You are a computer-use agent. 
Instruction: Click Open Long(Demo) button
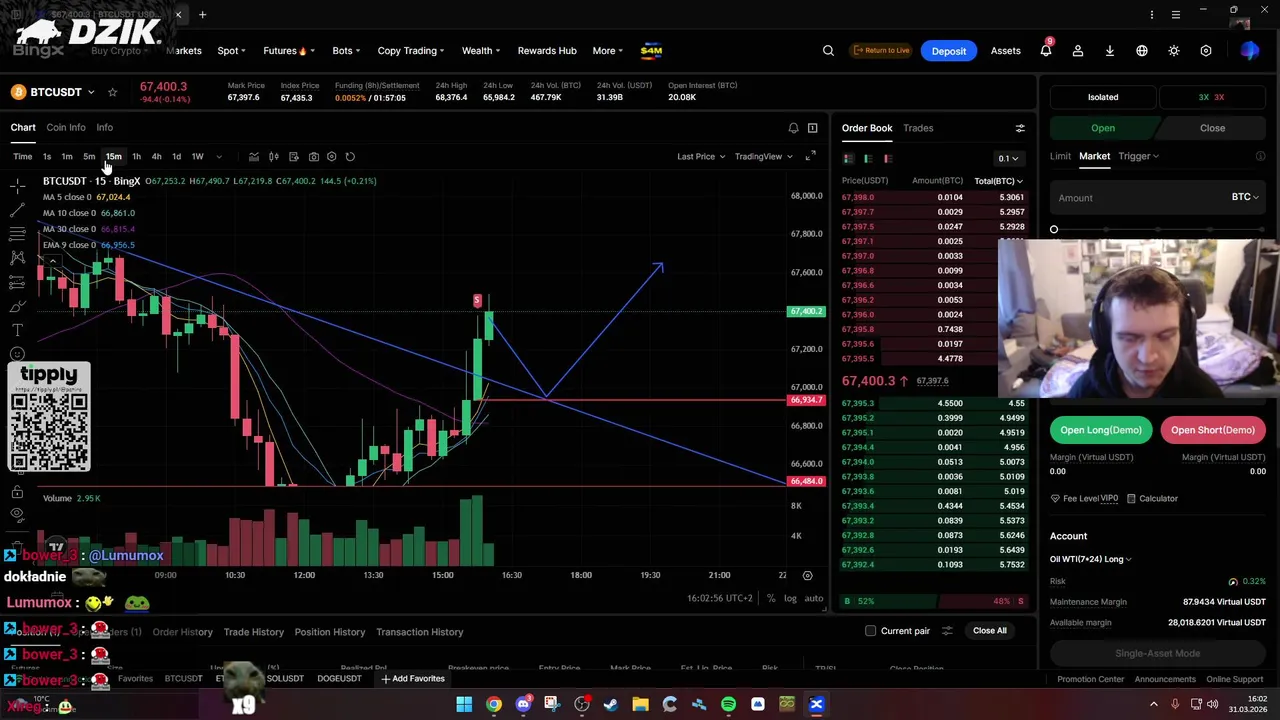(x=1101, y=430)
